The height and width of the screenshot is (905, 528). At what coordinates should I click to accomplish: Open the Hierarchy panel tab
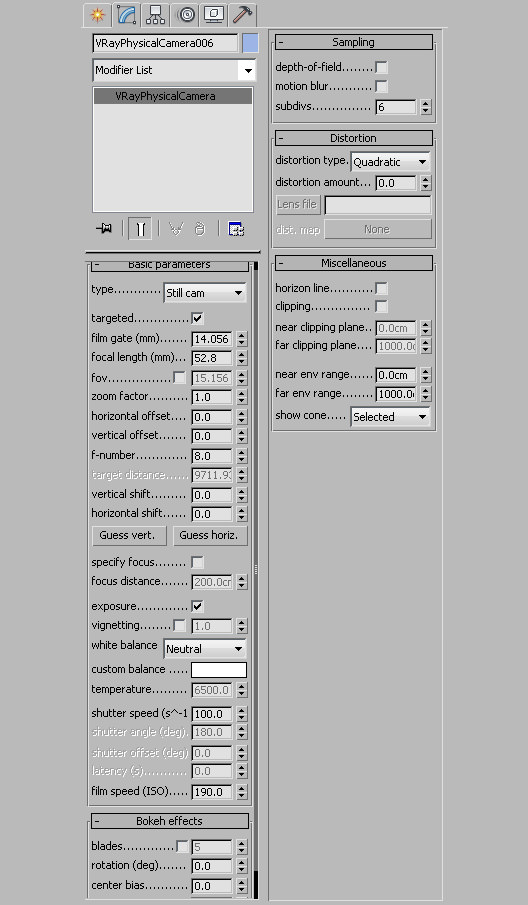point(155,15)
